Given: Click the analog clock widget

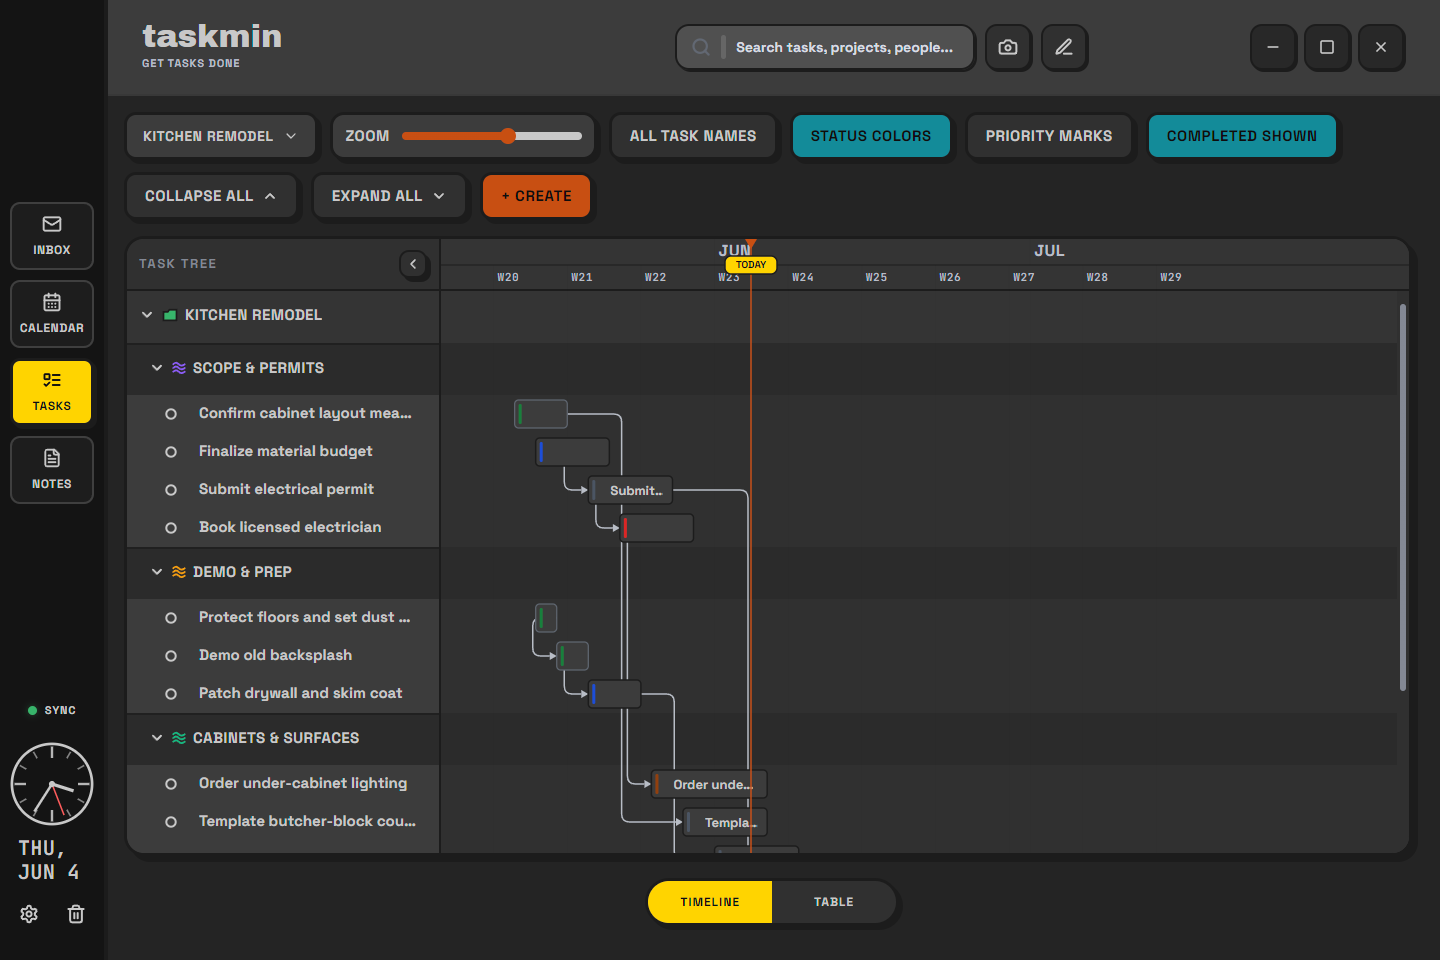Looking at the screenshot, I should 52,784.
